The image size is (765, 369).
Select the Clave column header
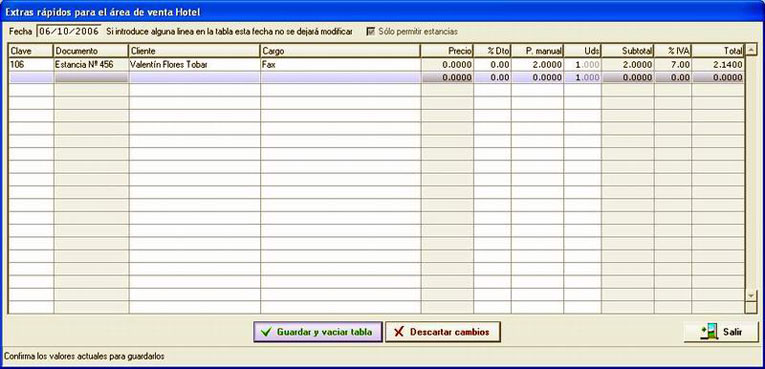tap(31, 51)
